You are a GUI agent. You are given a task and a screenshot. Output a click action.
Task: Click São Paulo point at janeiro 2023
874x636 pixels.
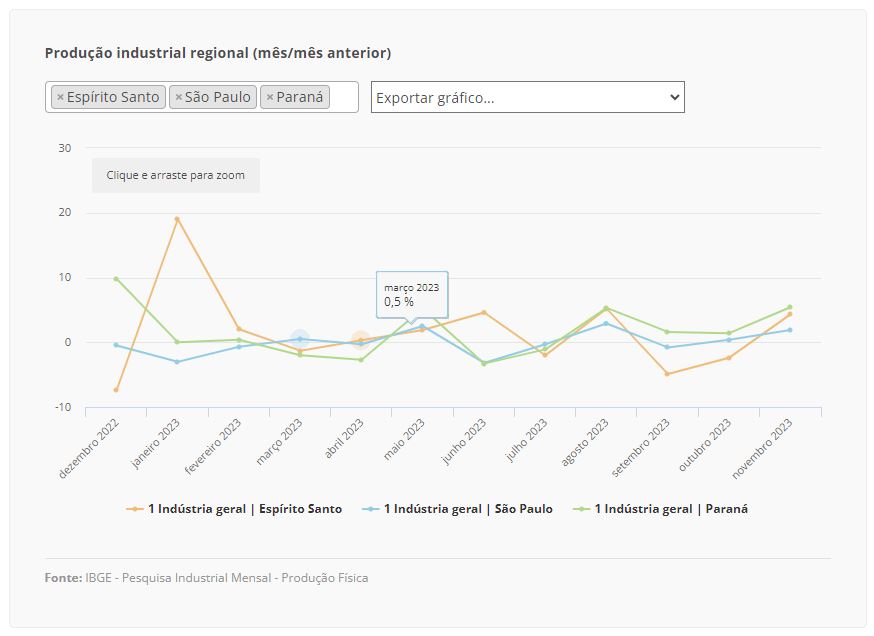pos(177,362)
